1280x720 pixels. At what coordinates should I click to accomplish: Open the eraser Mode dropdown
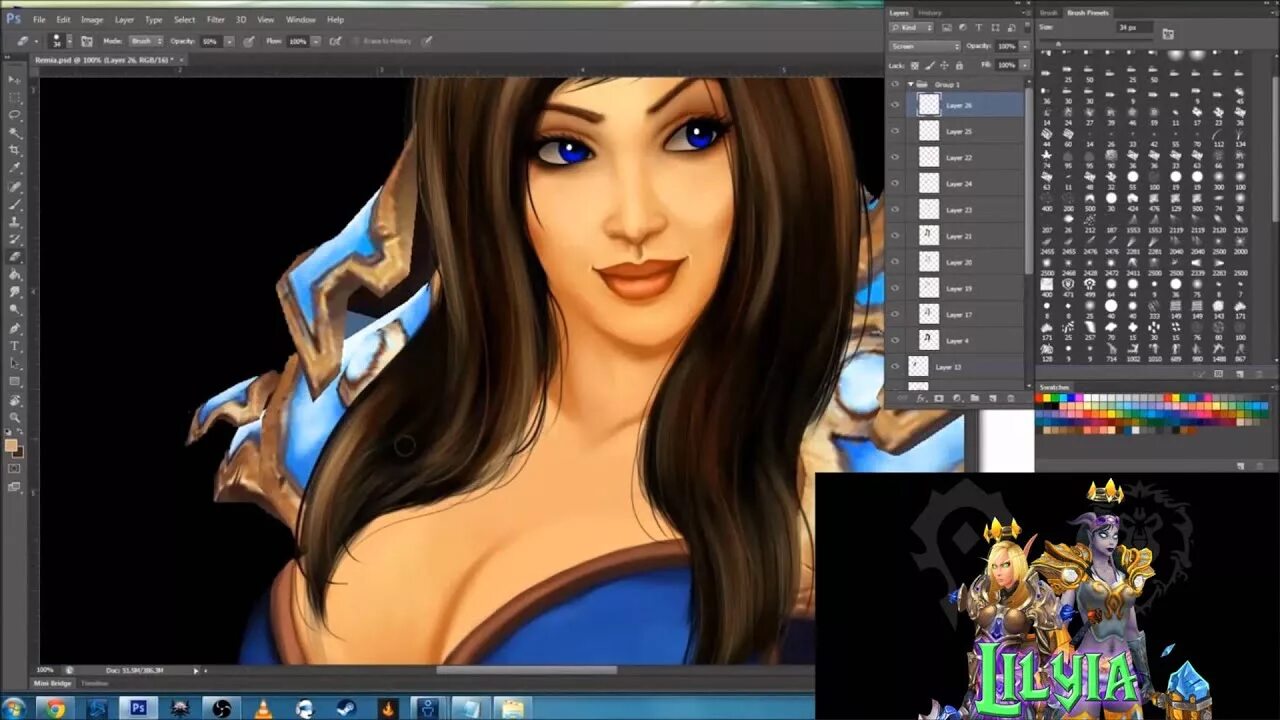[x=147, y=41]
